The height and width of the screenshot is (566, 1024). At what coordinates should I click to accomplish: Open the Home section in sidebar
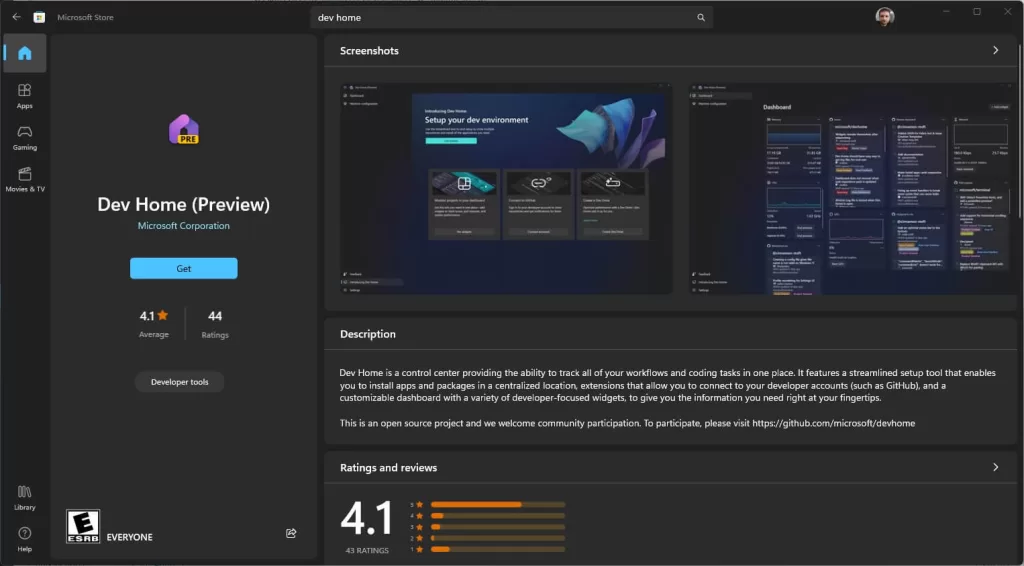click(x=25, y=53)
